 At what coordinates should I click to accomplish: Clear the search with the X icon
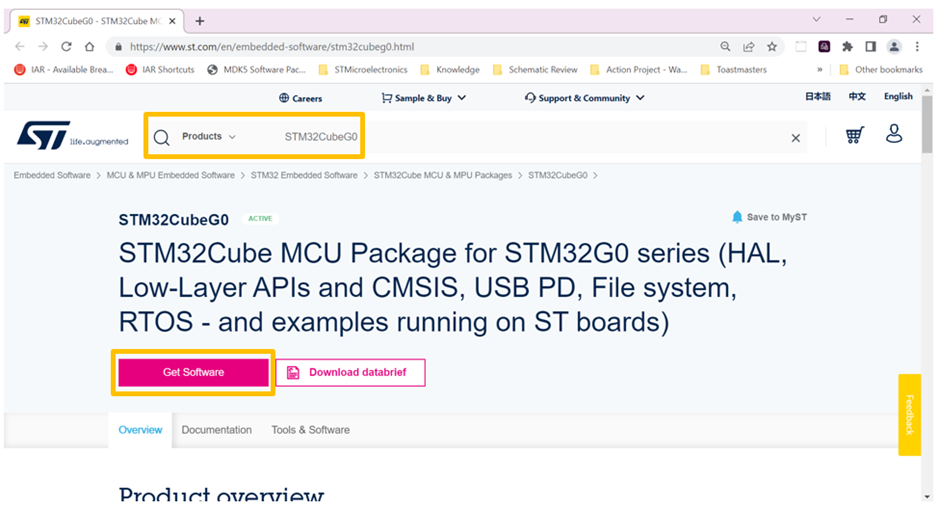click(x=796, y=138)
